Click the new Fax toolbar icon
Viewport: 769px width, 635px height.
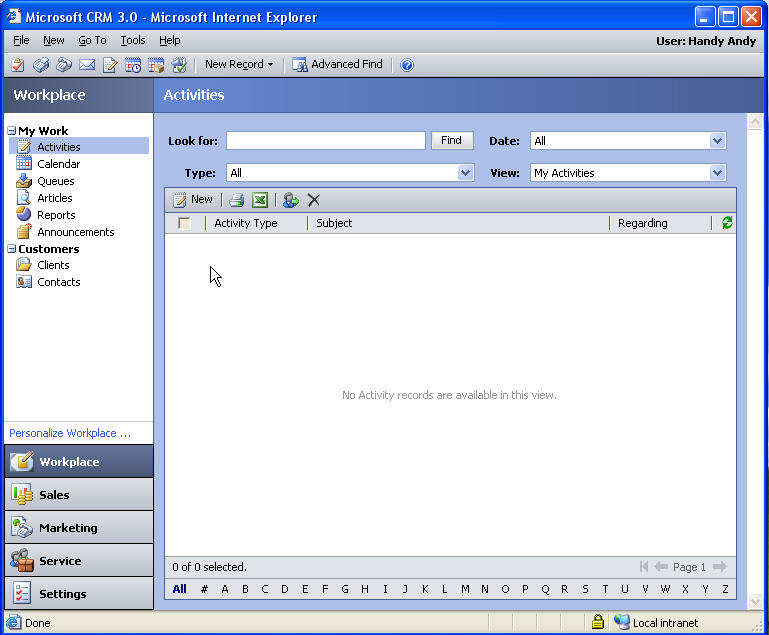(x=41, y=65)
